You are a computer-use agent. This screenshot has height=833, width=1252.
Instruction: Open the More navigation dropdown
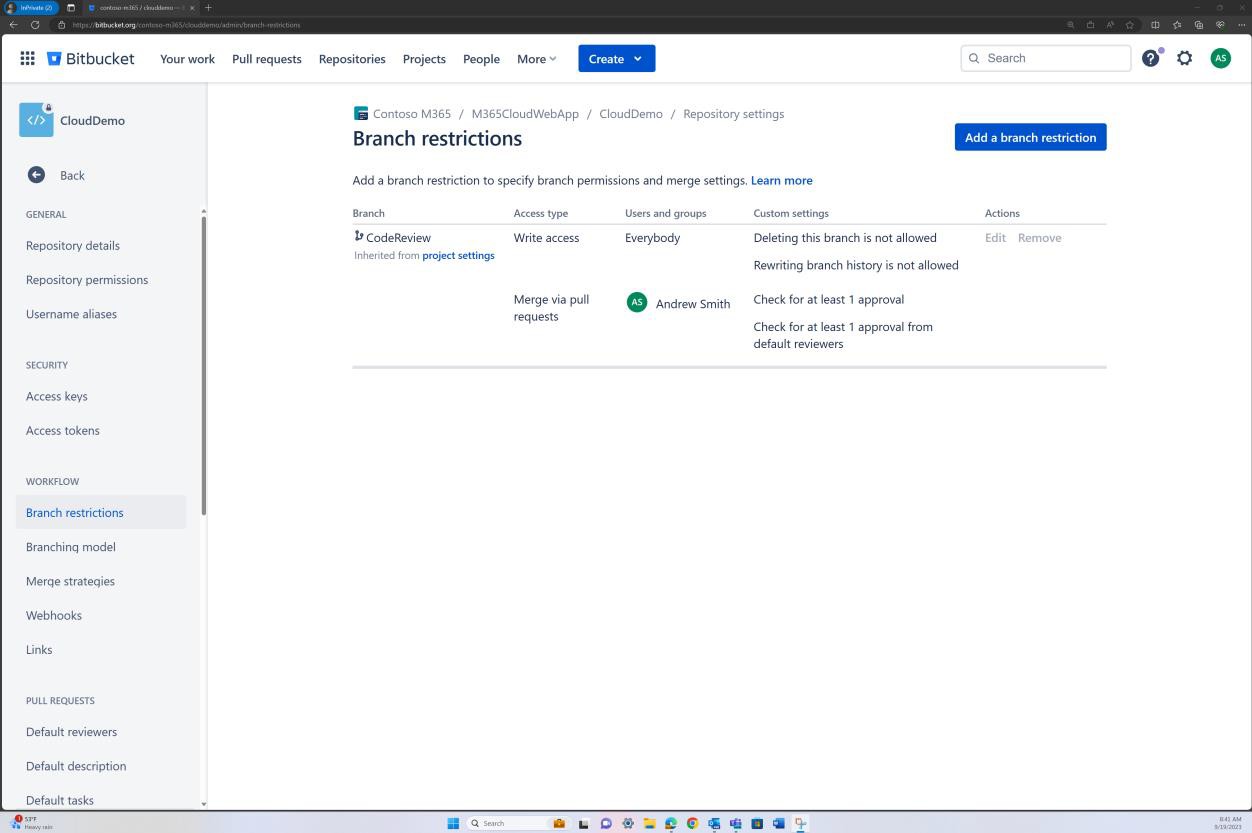[x=536, y=58]
